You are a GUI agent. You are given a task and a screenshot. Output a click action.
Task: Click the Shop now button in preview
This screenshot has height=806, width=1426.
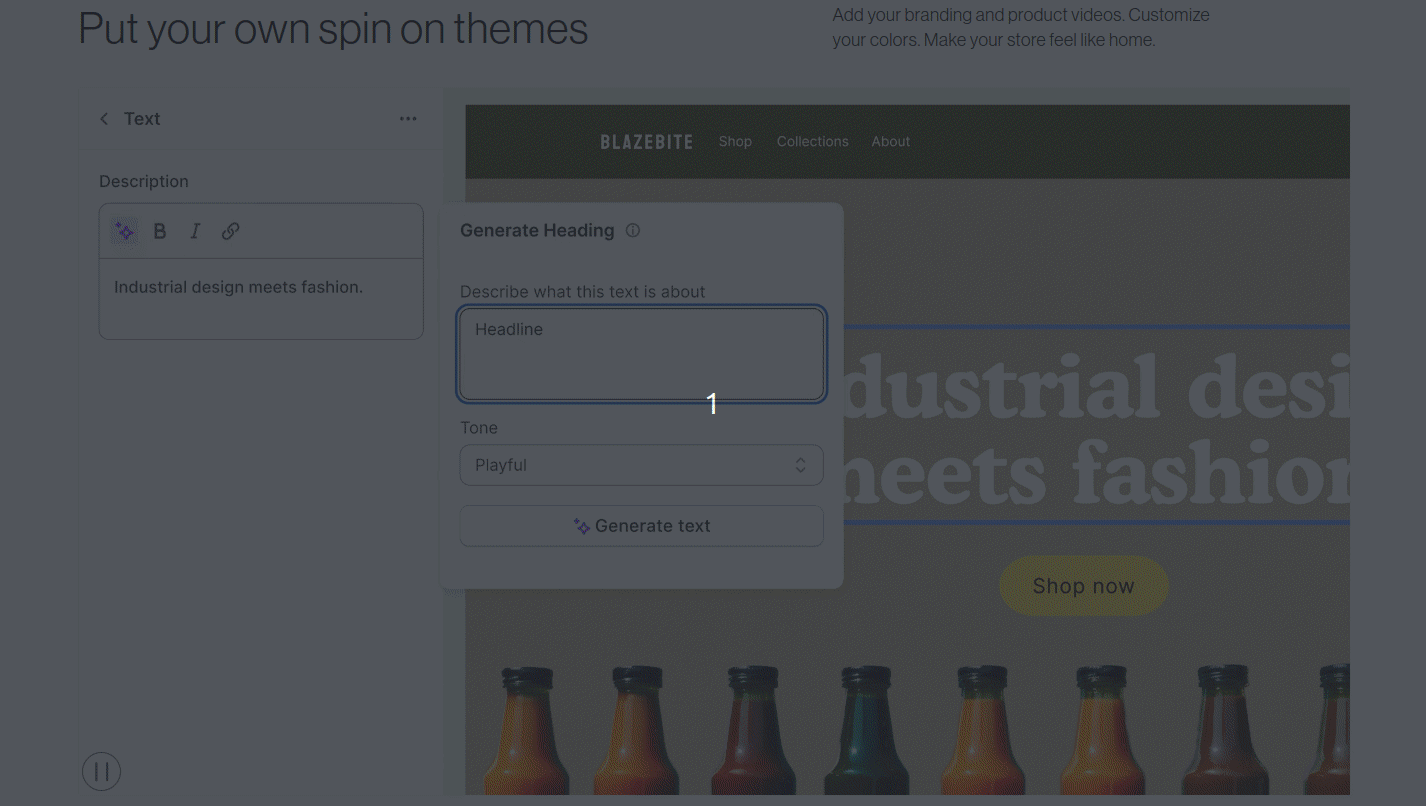pyautogui.click(x=1084, y=586)
